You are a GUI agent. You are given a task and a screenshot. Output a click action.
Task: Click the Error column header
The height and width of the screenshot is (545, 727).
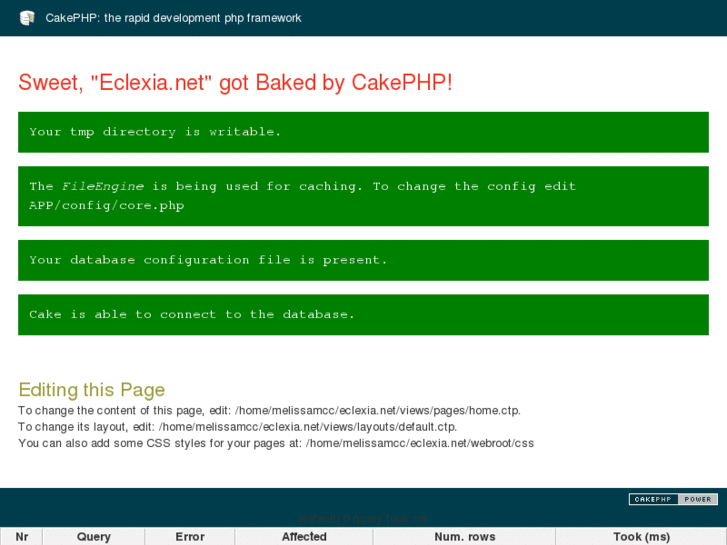pyautogui.click(x=190, y=537)
